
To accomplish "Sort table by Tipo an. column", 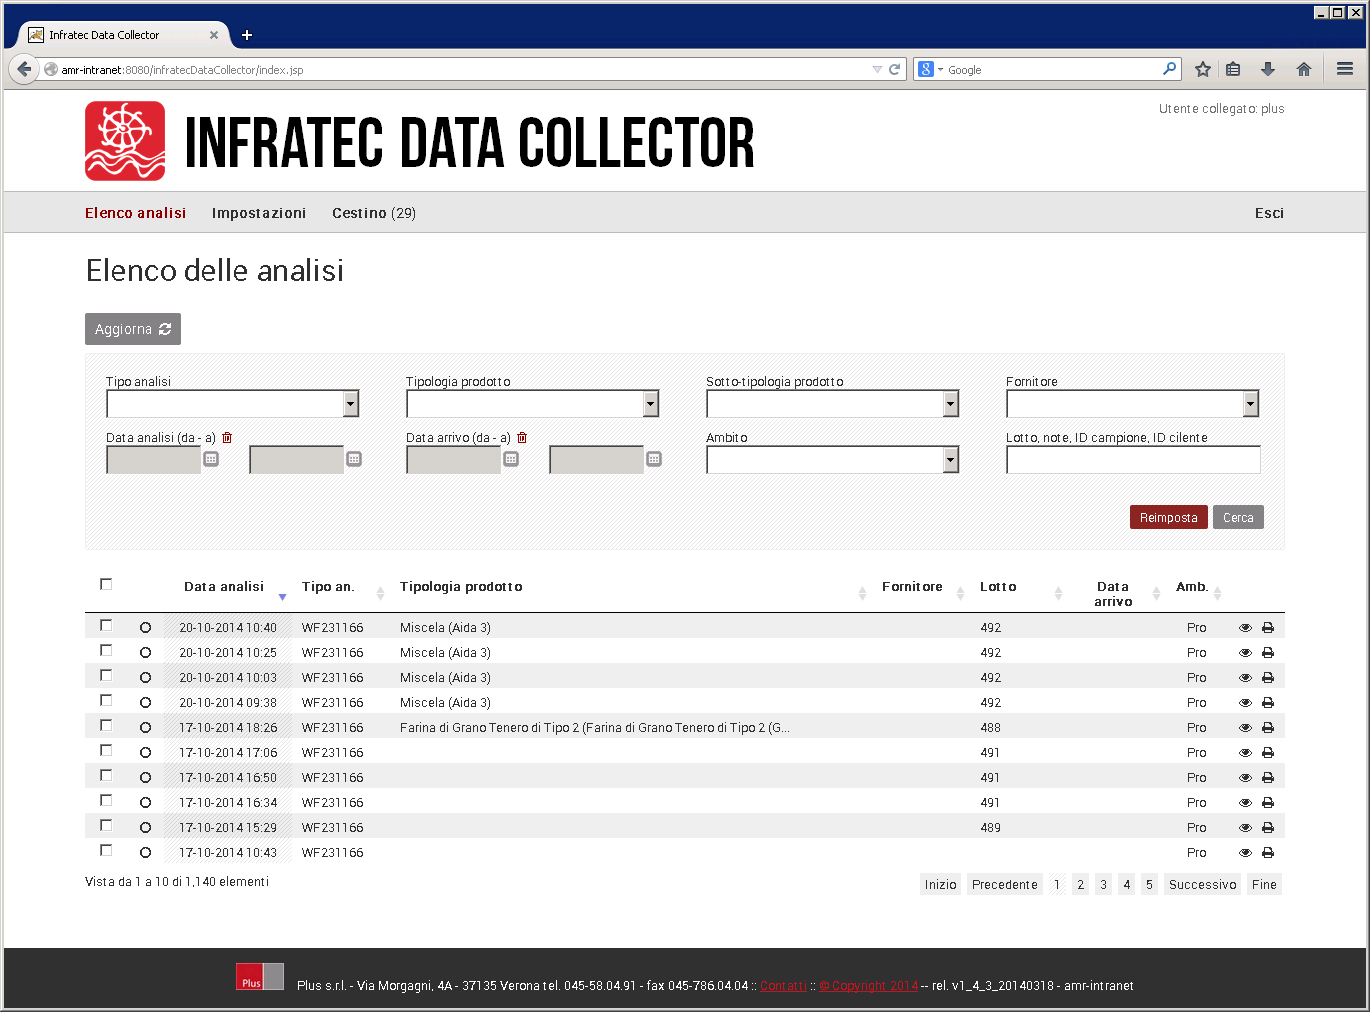I will [328, 587].
